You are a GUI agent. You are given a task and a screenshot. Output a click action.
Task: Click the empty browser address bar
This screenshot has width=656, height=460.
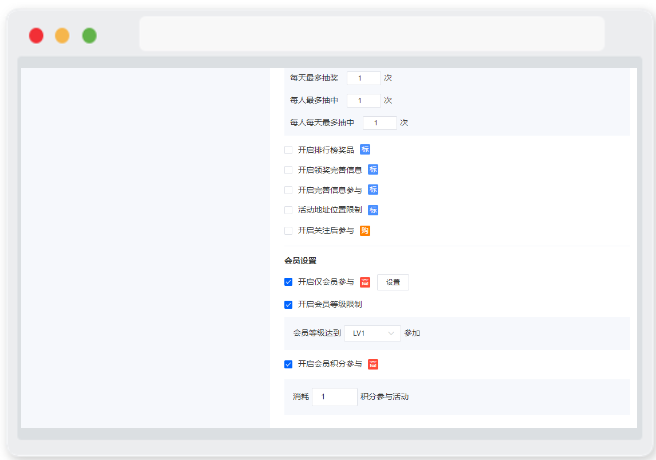tap(372, 34)
